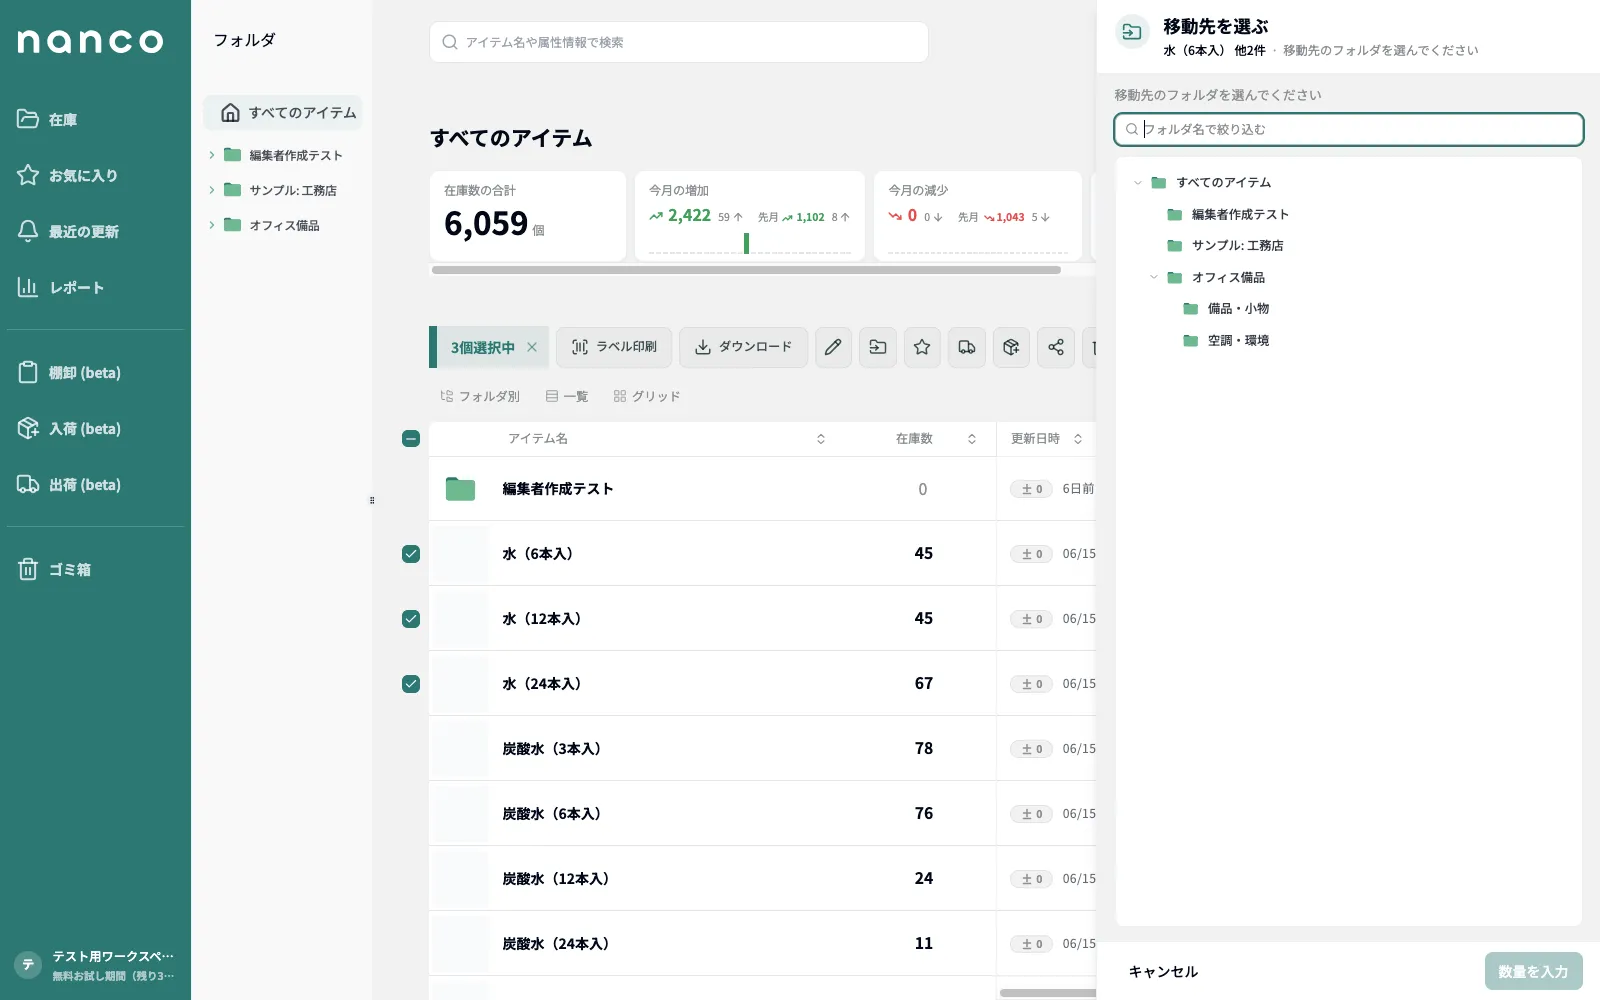Collapse オフィス備品 in move dialog tree
Viewport: 1600px width, 1000px height.
coord(1153,277)
